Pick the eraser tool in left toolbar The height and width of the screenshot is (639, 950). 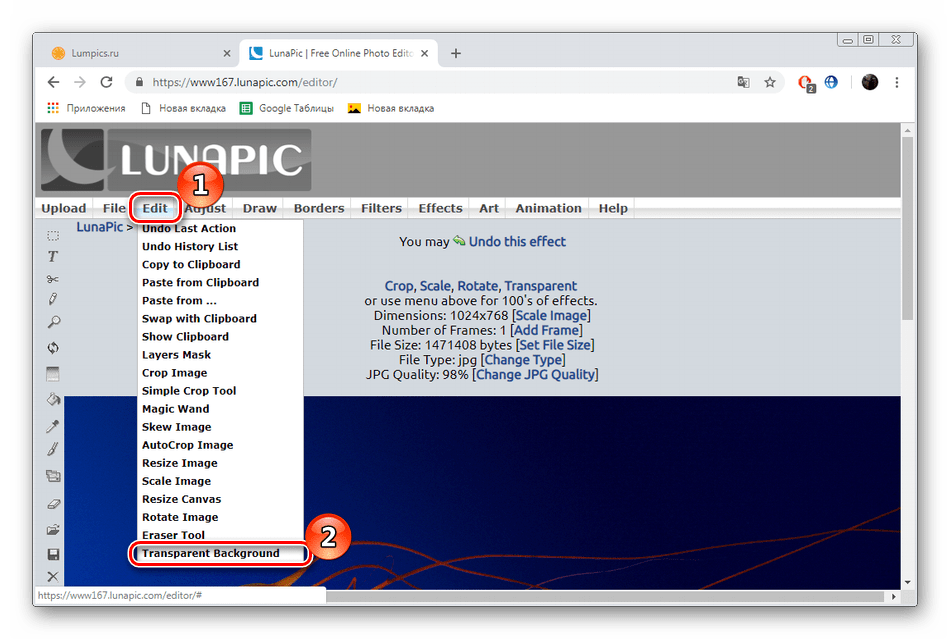coord(53,503)
